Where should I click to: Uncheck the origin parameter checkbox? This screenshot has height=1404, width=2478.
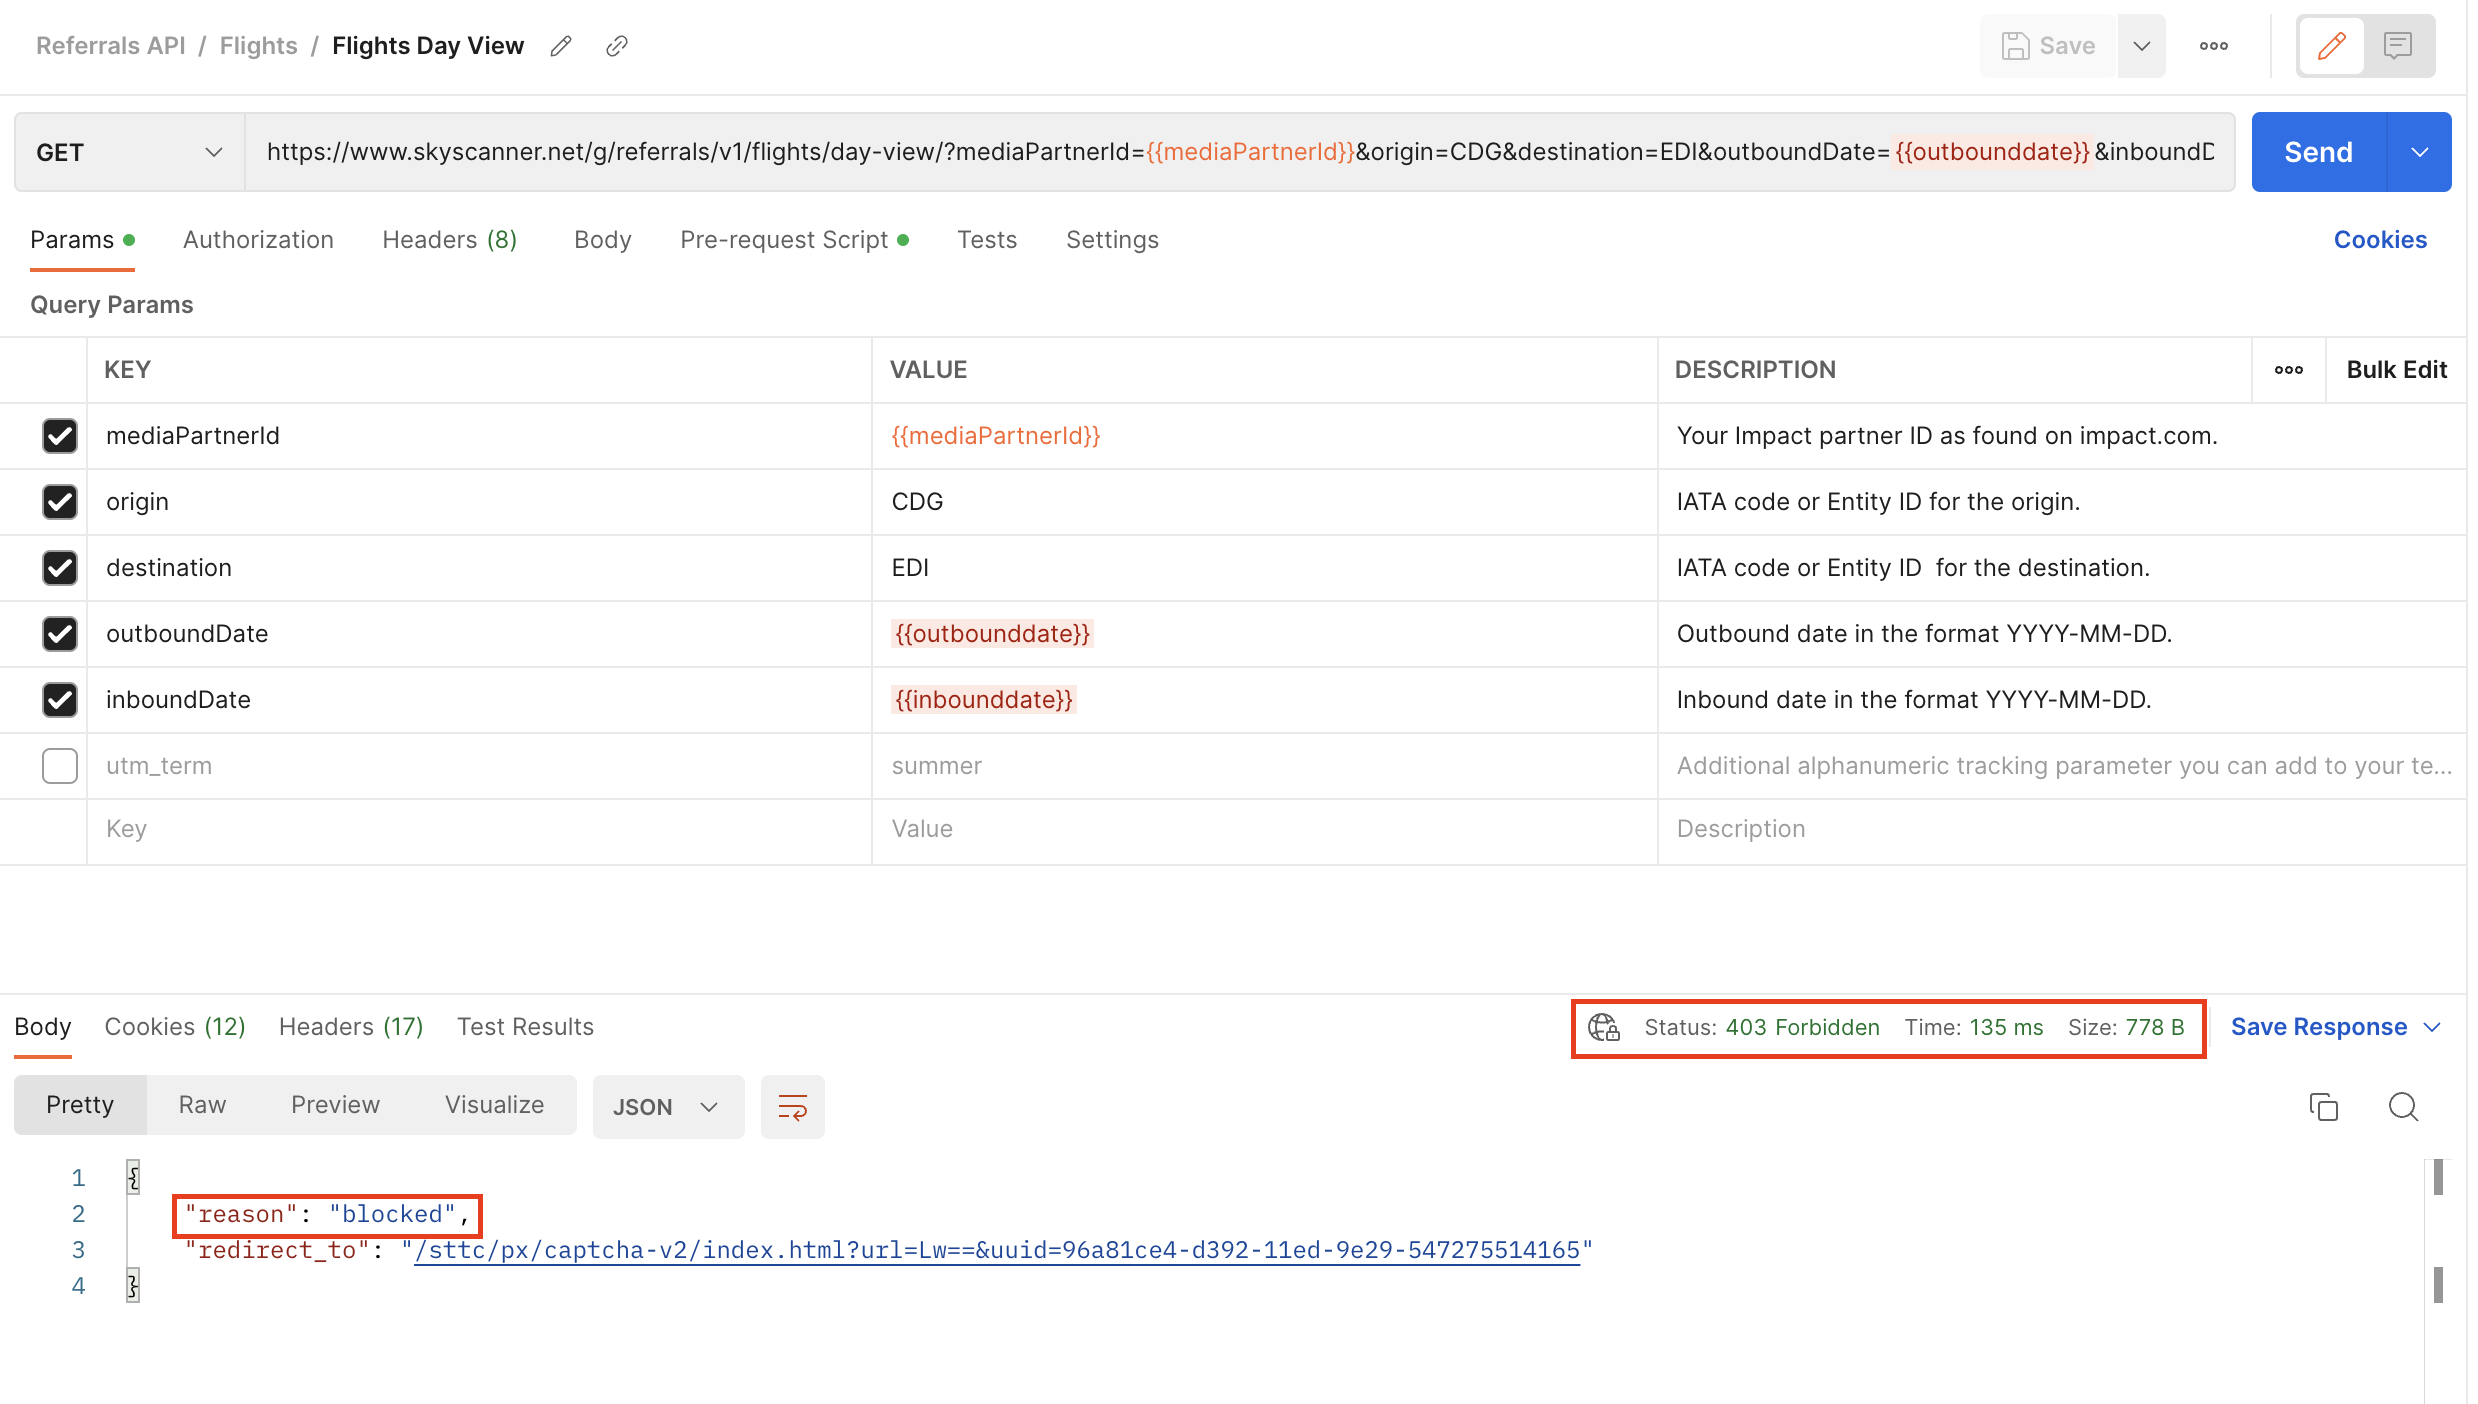60,502
